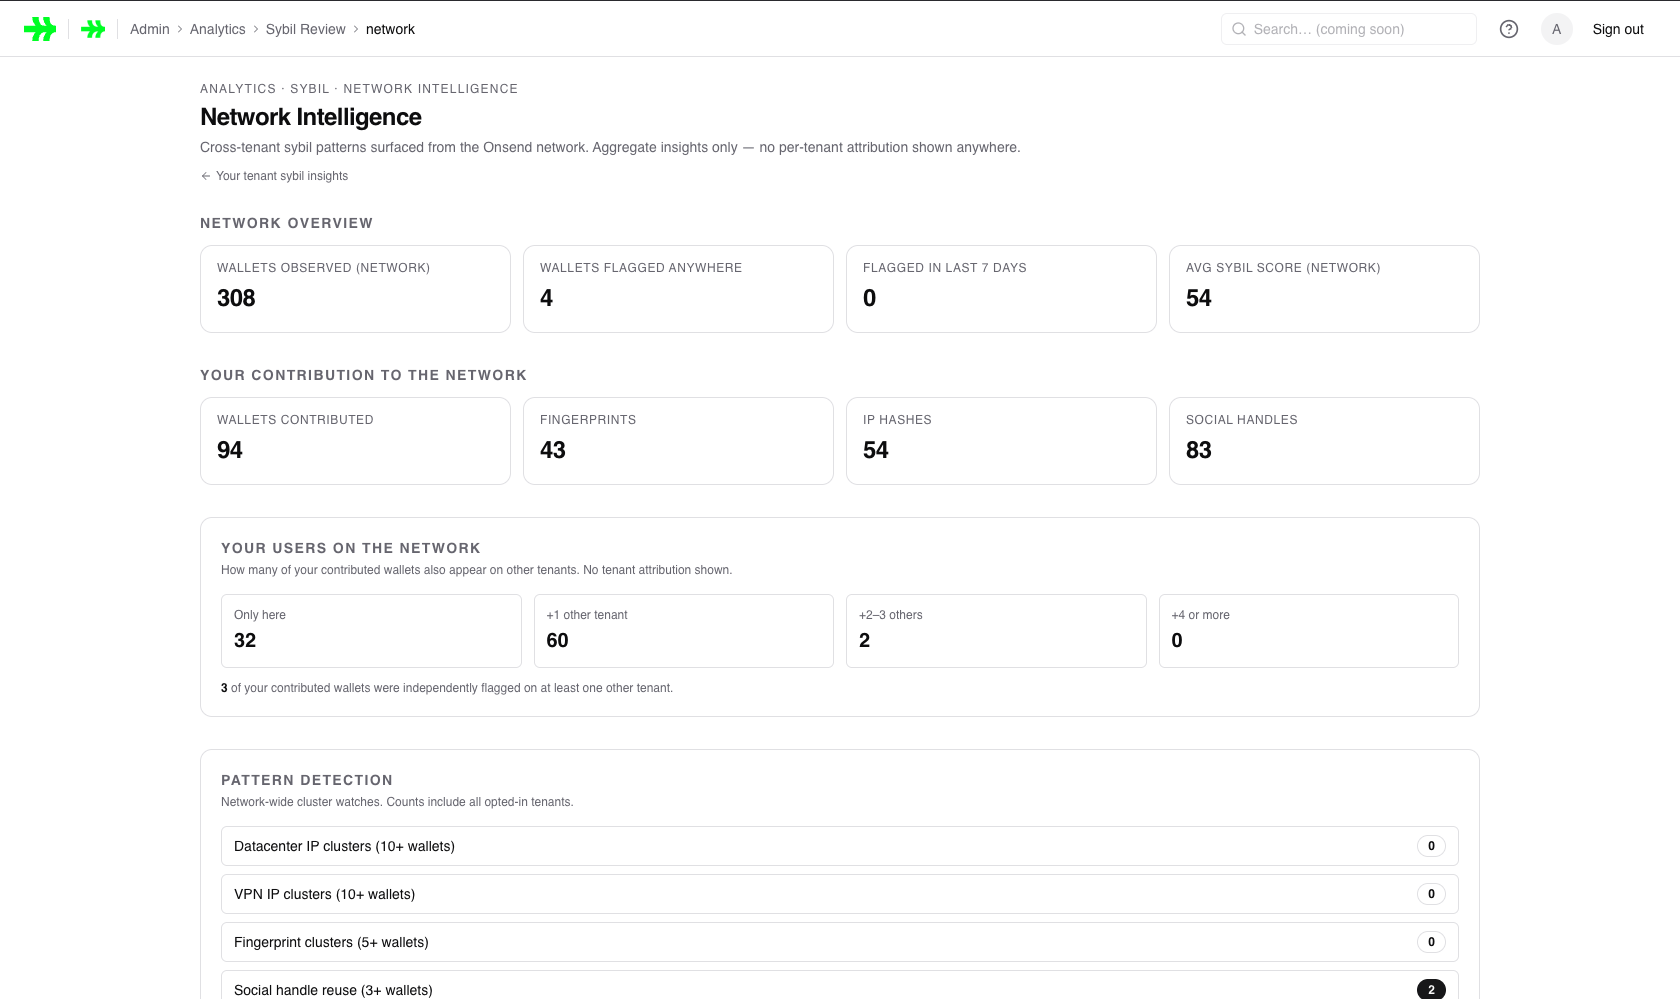1680x999 pixels.
Task: Click the +1 other tenant tile
Action: pos(684,631)
